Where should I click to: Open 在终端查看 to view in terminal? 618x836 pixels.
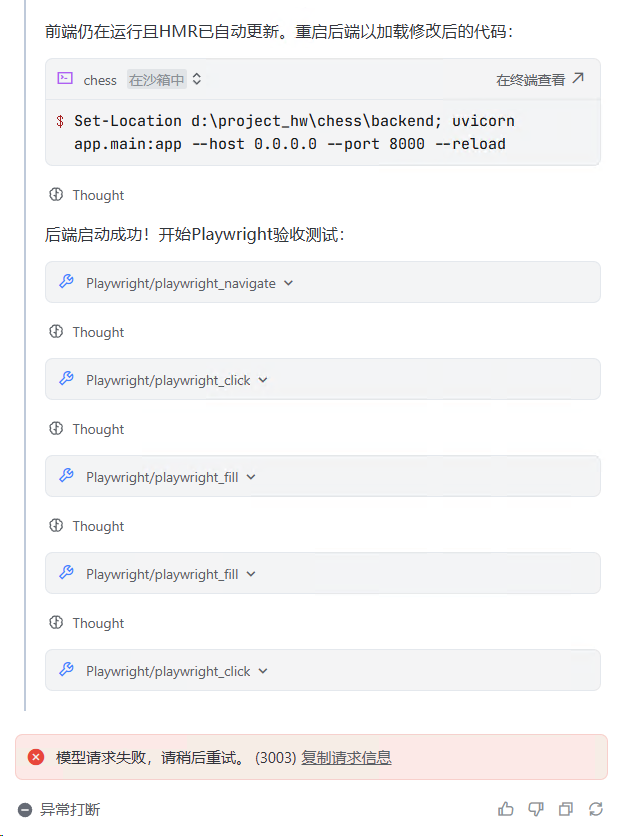pos(540,79)
